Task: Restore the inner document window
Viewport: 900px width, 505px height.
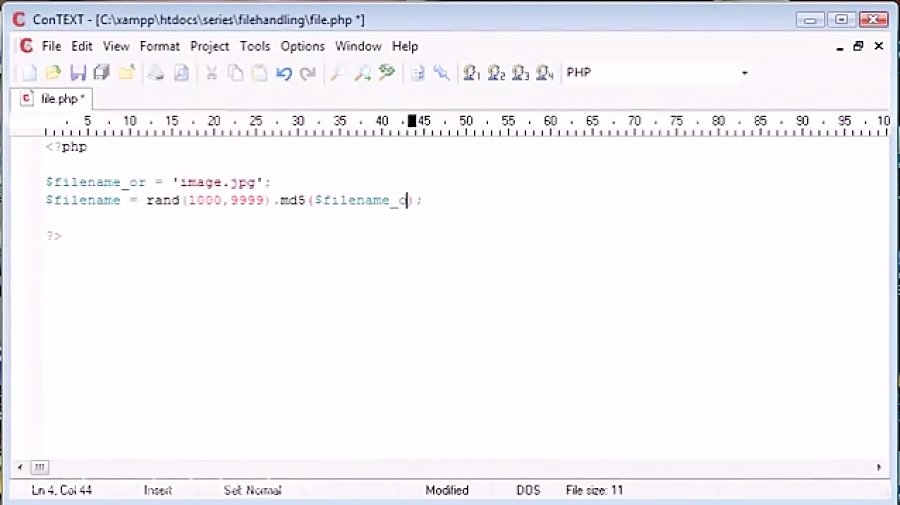Action: click(x=858, y=46)
